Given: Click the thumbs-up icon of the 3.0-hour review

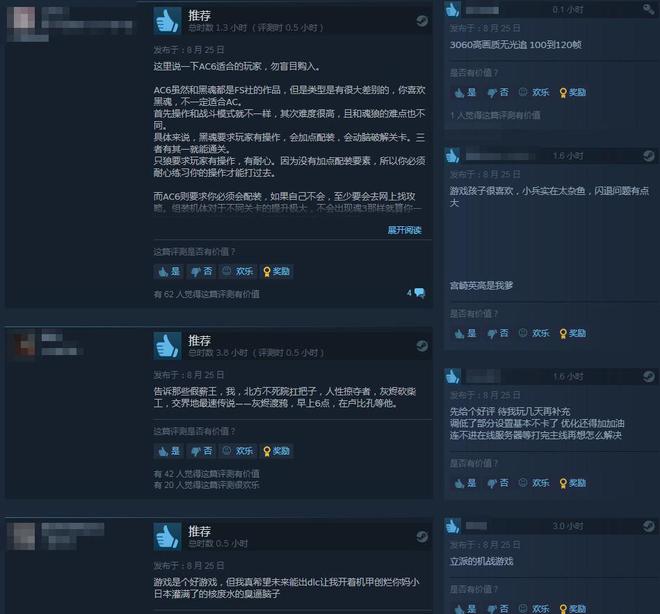Looking at the screenshot, I should click(452, 526).
